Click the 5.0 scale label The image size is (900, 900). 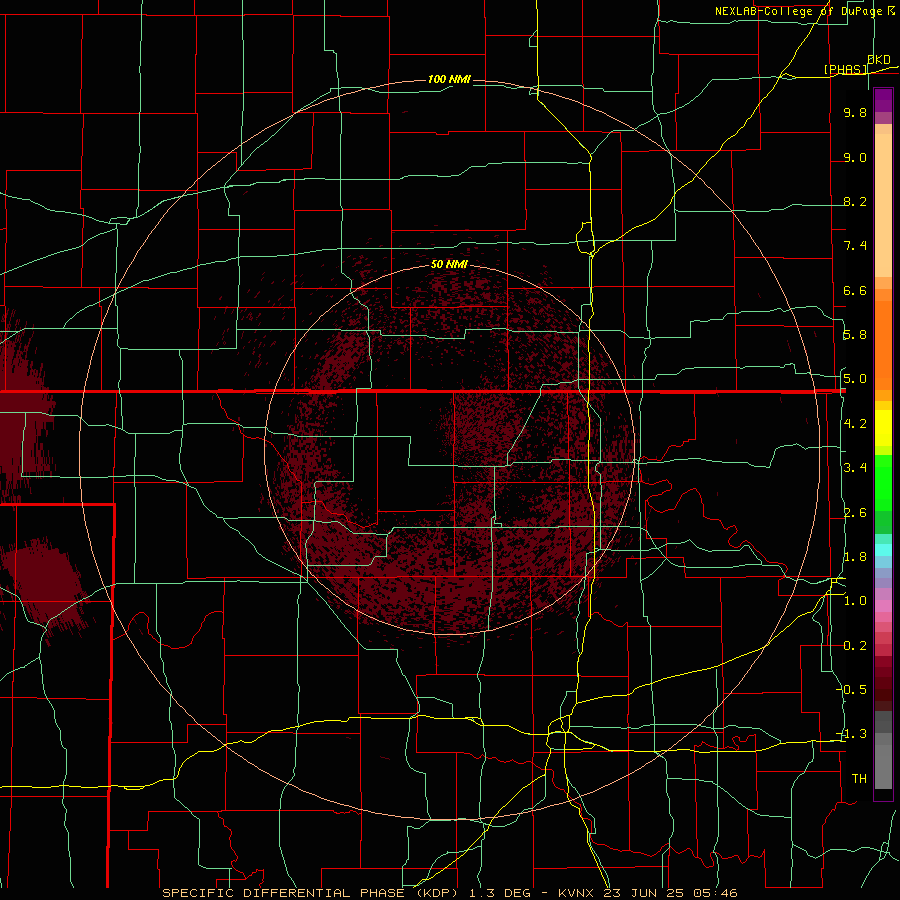coord(855,379)
